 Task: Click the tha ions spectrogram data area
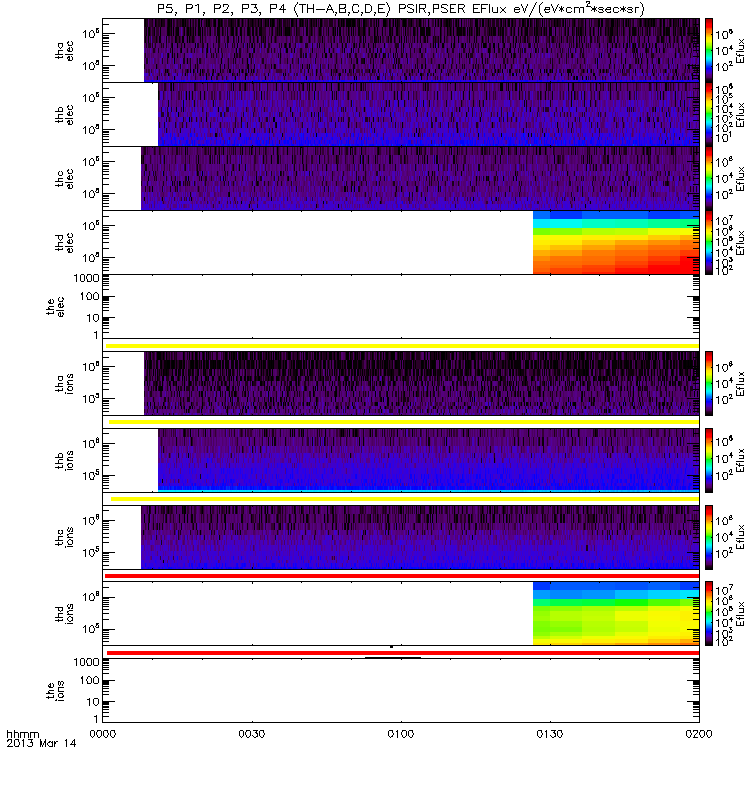[x=421, y=383]
